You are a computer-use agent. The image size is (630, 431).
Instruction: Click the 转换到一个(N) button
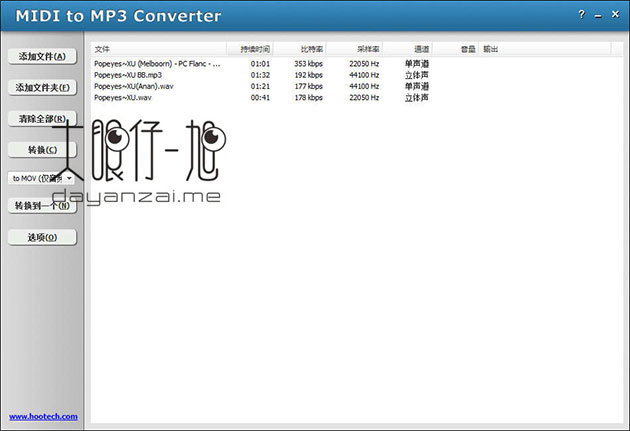point(42,206)
